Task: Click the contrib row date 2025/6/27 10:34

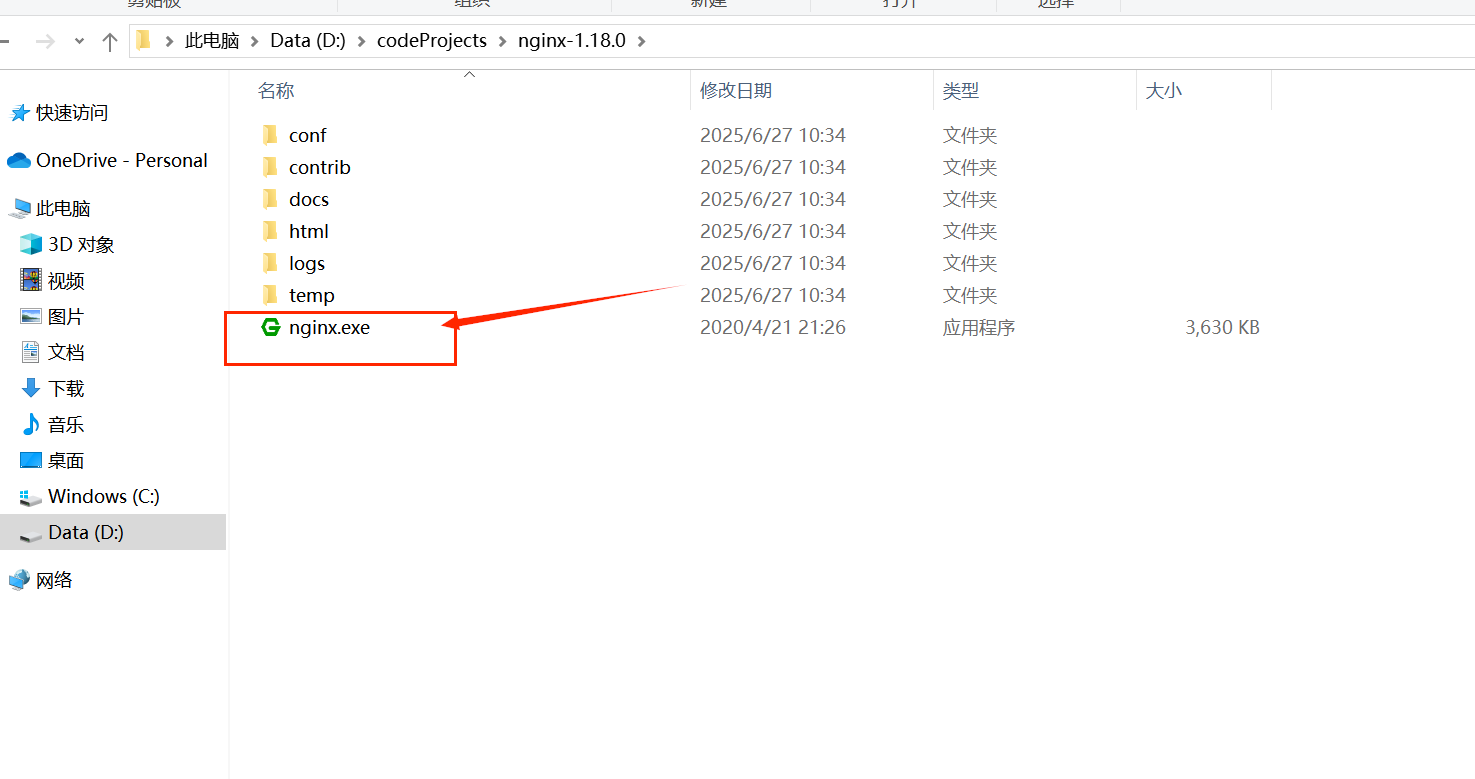Action: click(x=773, y=167)
